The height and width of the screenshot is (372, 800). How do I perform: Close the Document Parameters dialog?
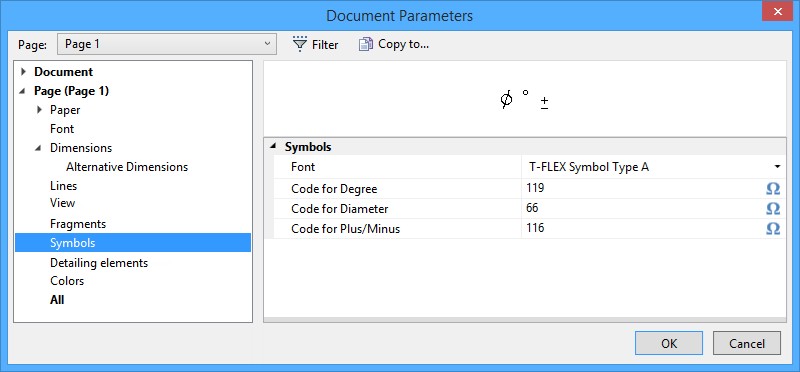(x=777, y=11)
